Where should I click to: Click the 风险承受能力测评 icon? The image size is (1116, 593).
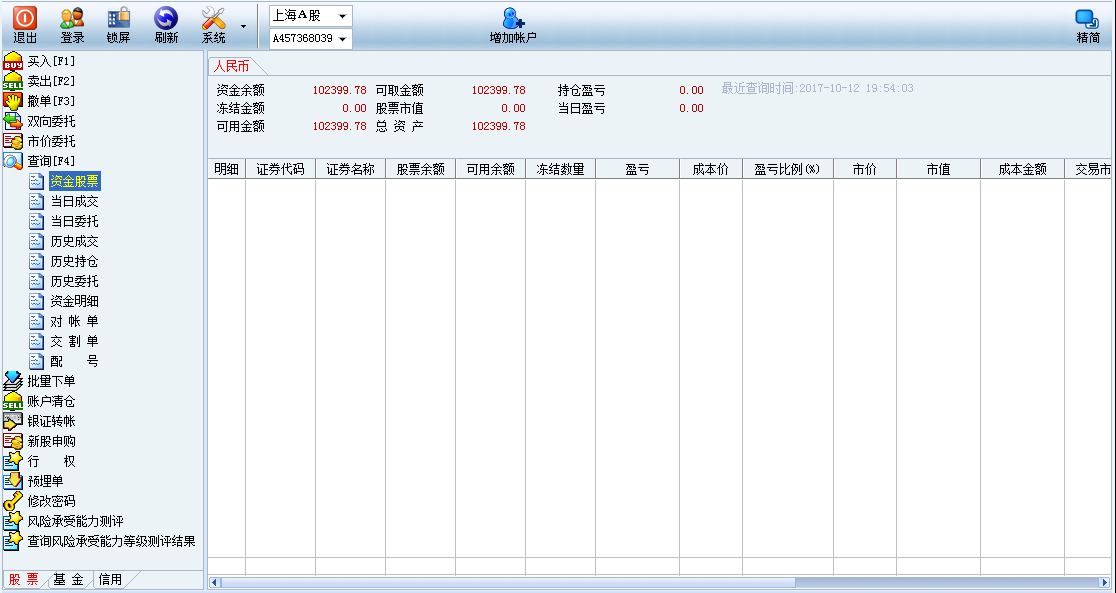pyautogui.click(x=13, y=521)
